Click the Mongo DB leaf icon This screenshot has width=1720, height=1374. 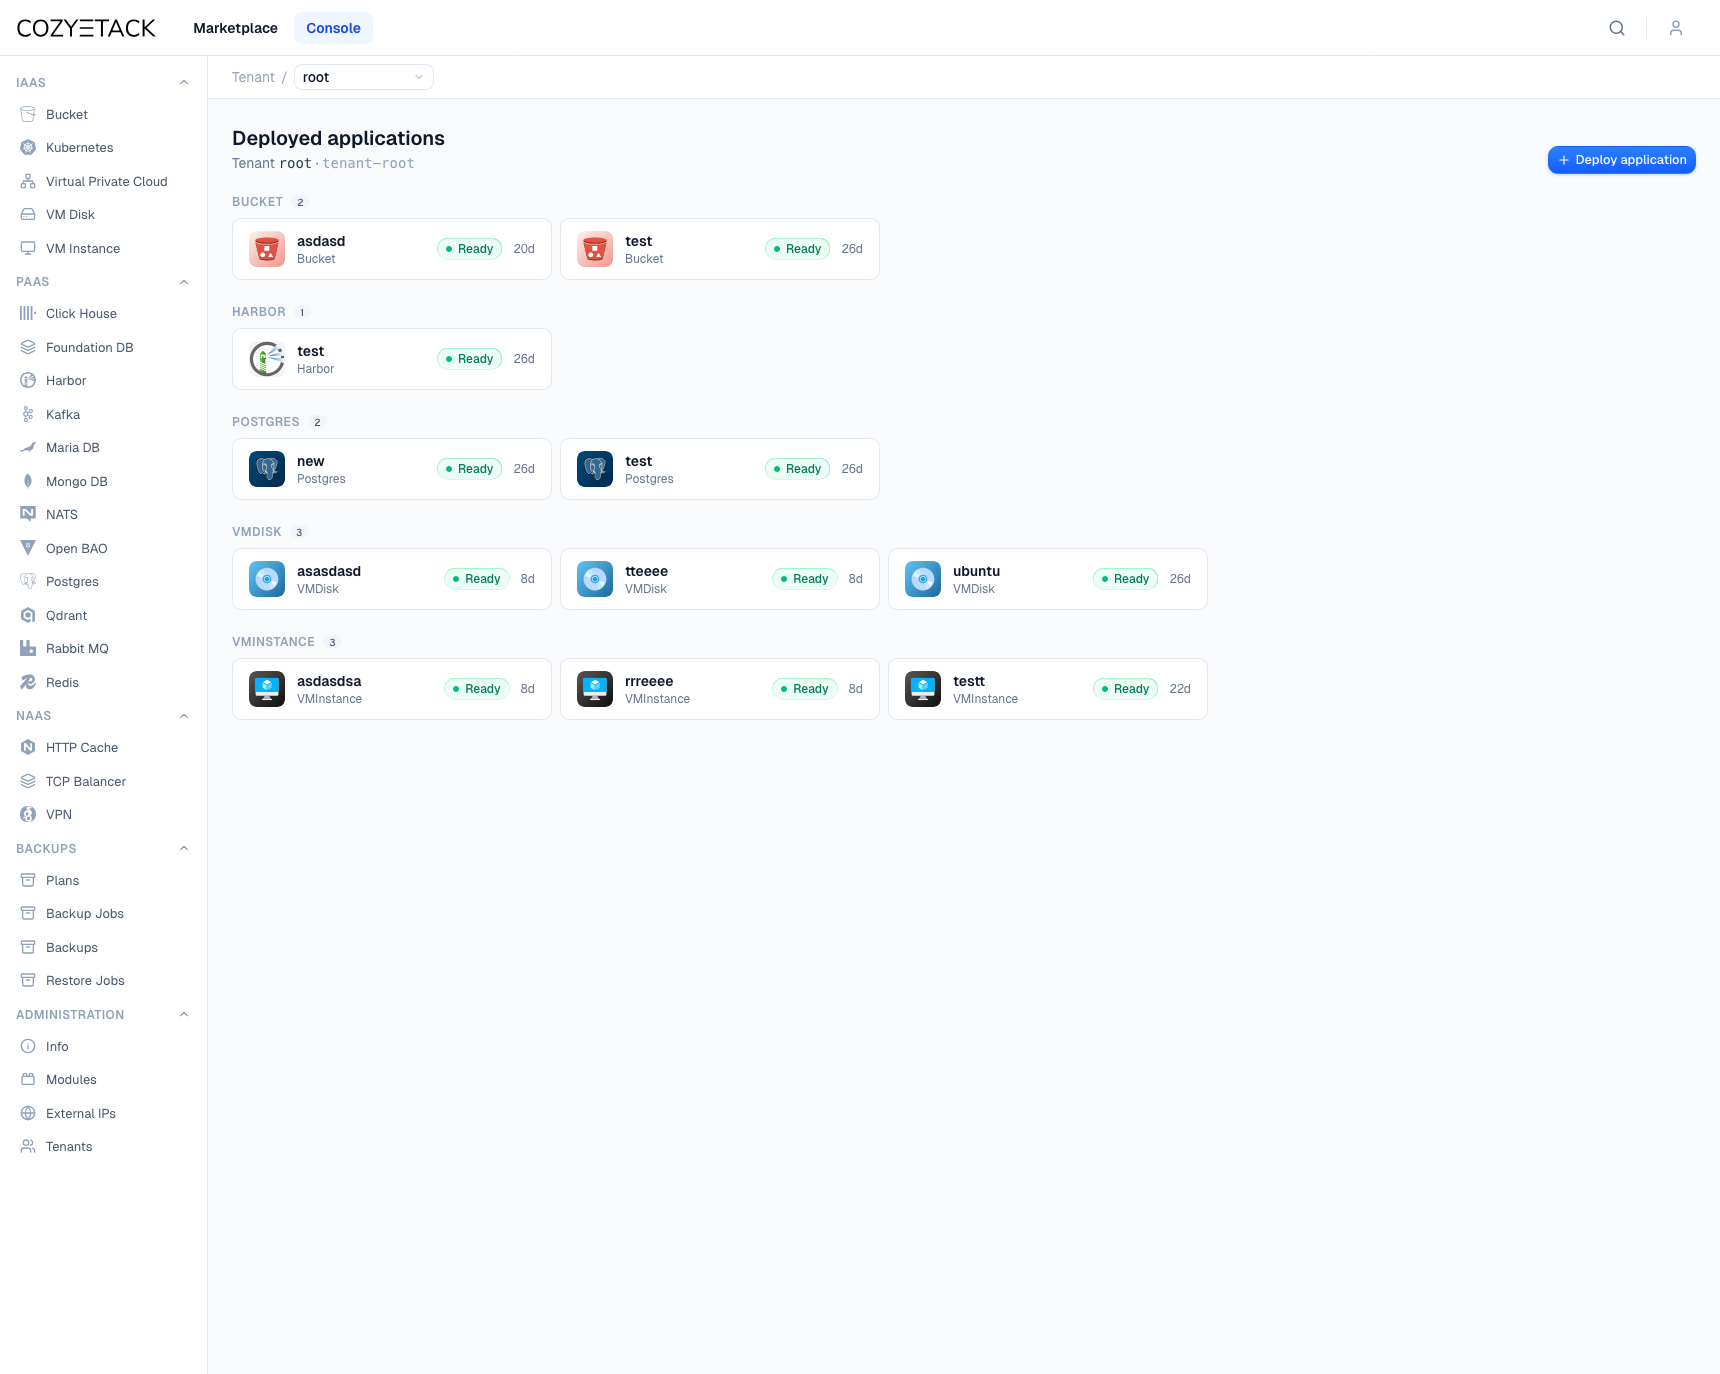tap(28, 482)
